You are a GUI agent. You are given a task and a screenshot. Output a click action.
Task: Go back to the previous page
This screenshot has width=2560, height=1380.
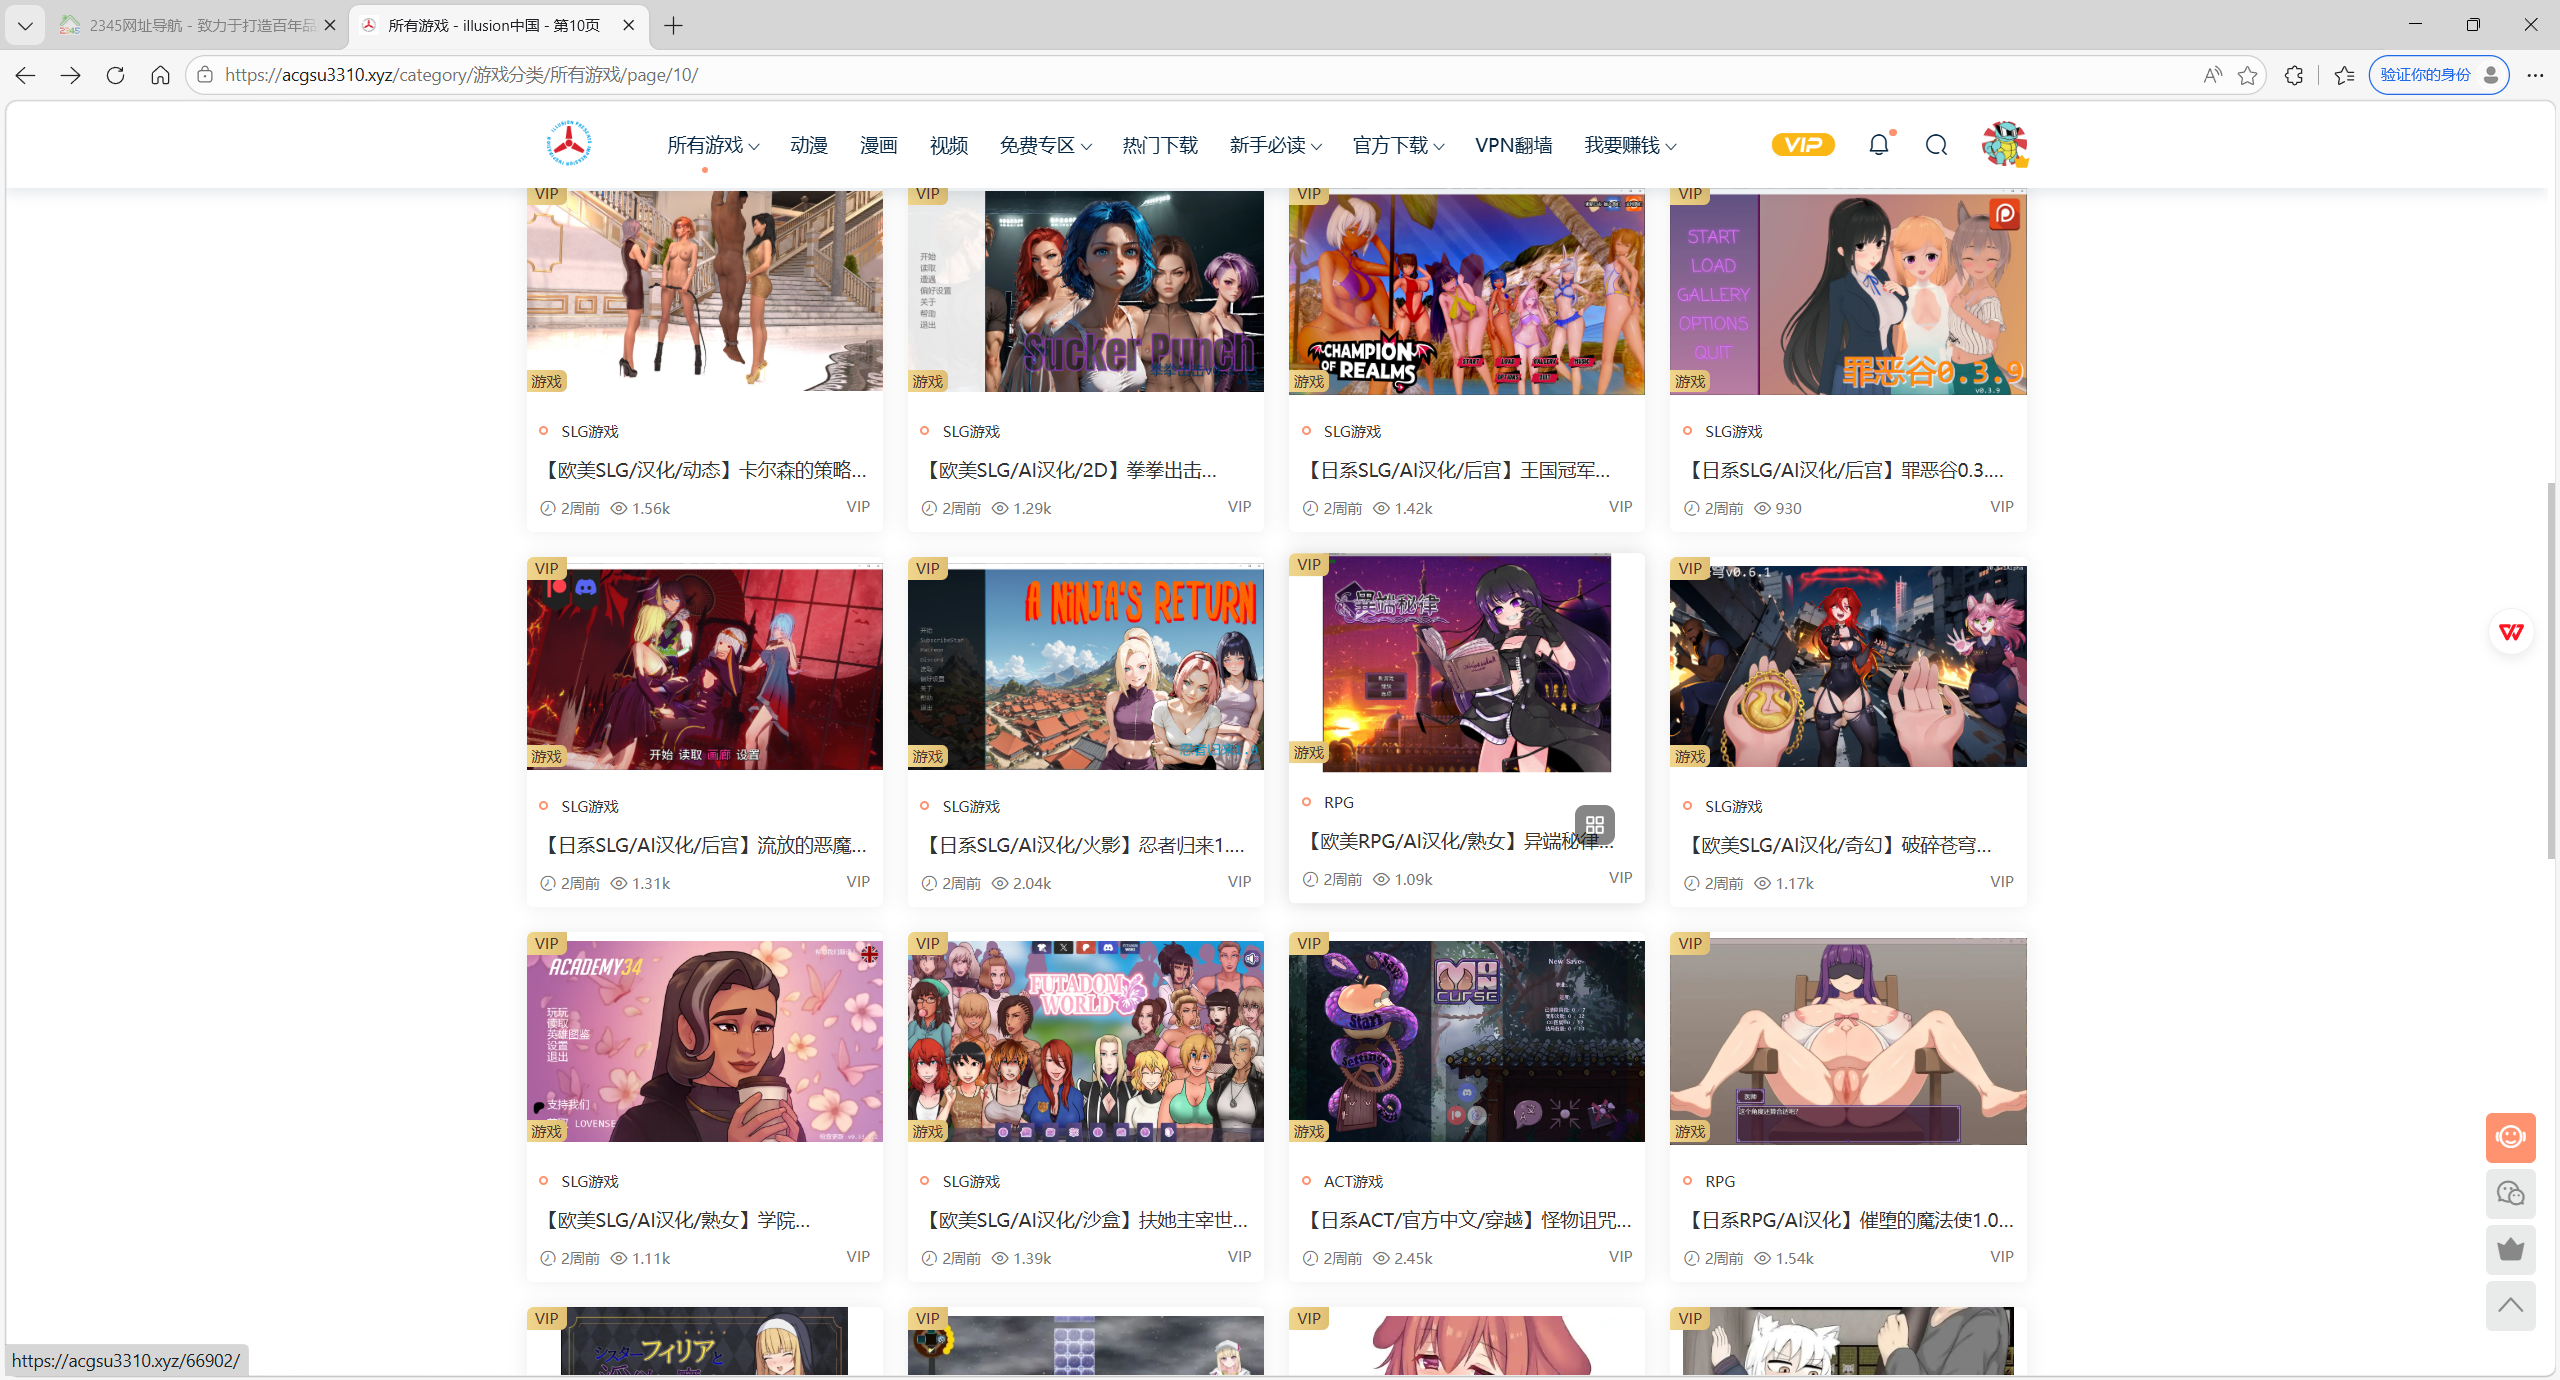click(25, 75)
